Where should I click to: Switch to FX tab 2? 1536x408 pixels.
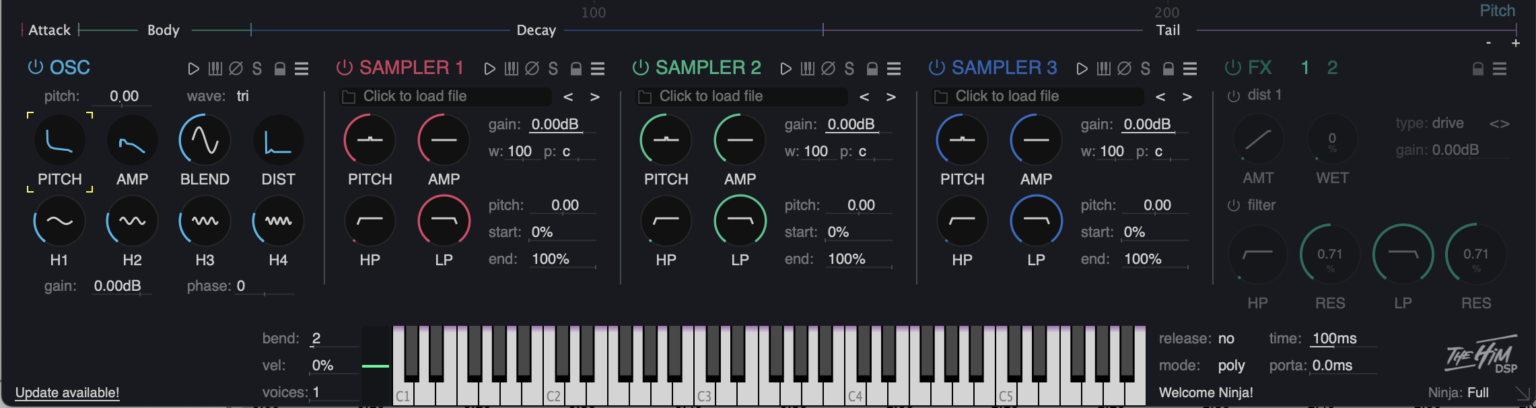click(x=1332, y=68)
